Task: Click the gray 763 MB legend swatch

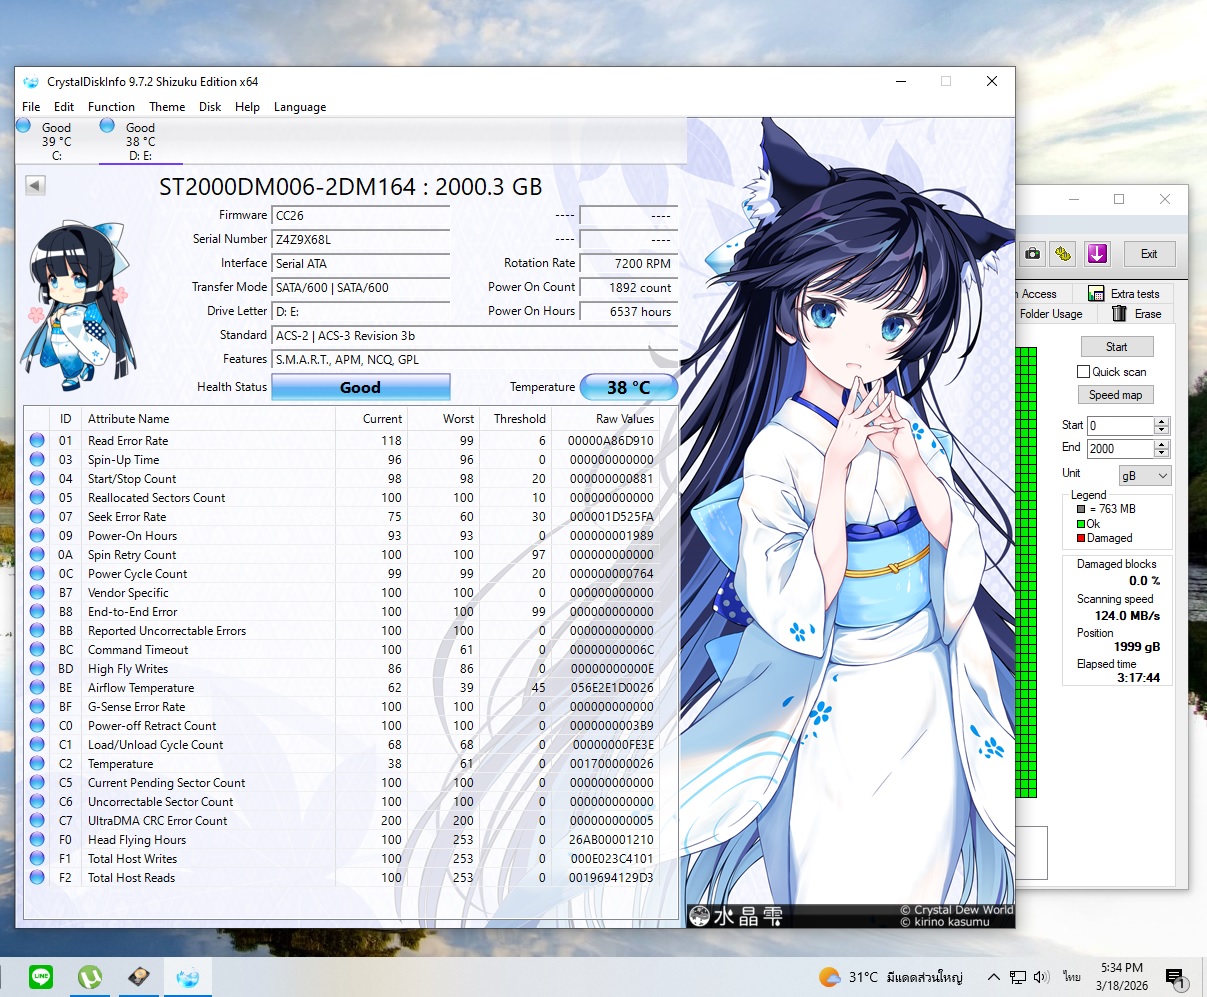Action: coord(1081,509)
